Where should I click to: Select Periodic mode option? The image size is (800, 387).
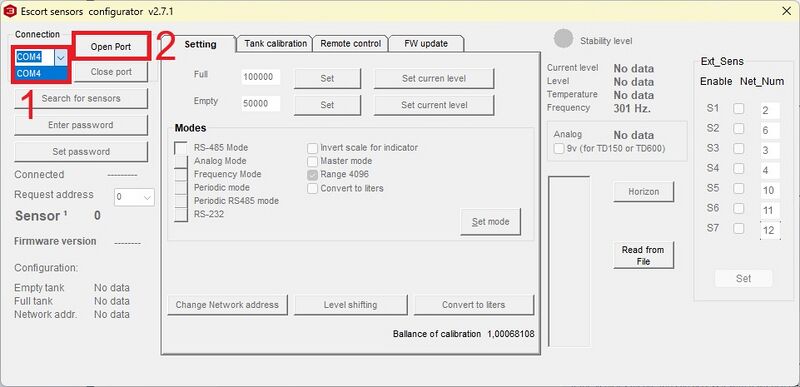pos(181,188)
